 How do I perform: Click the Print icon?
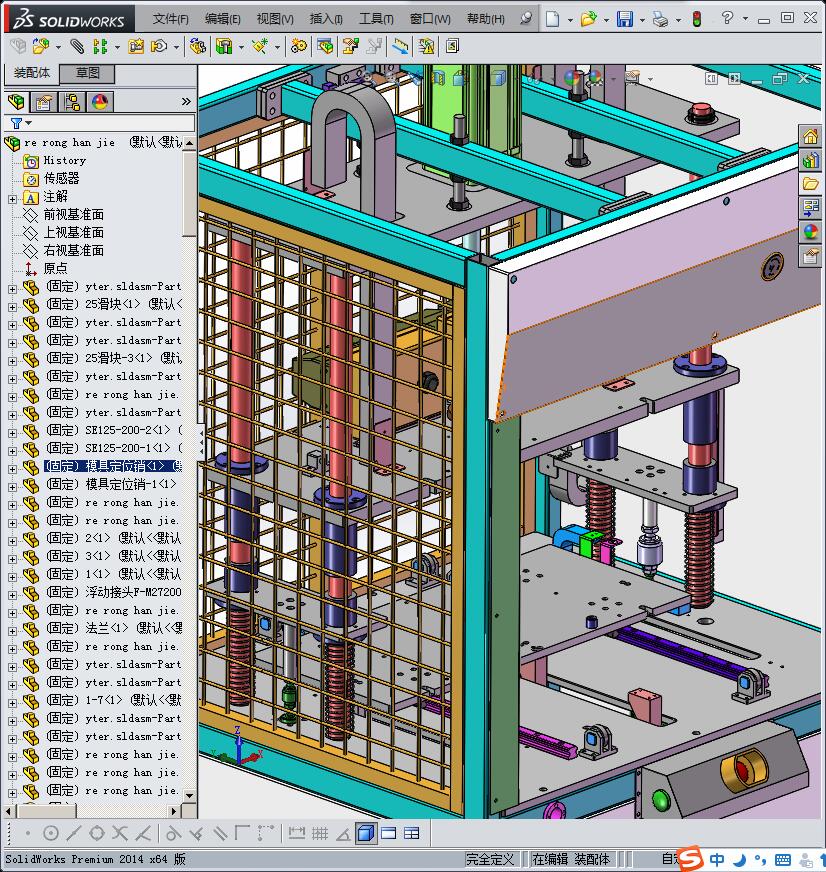click(x=660, y=19)
